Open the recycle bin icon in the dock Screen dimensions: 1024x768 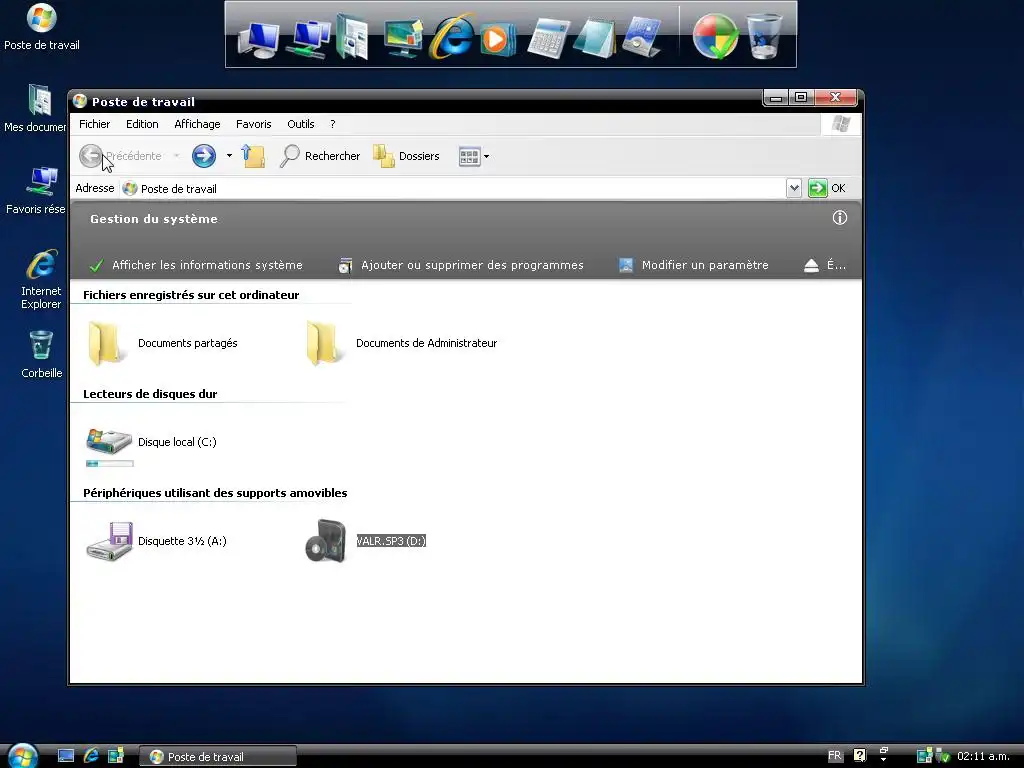765,37
